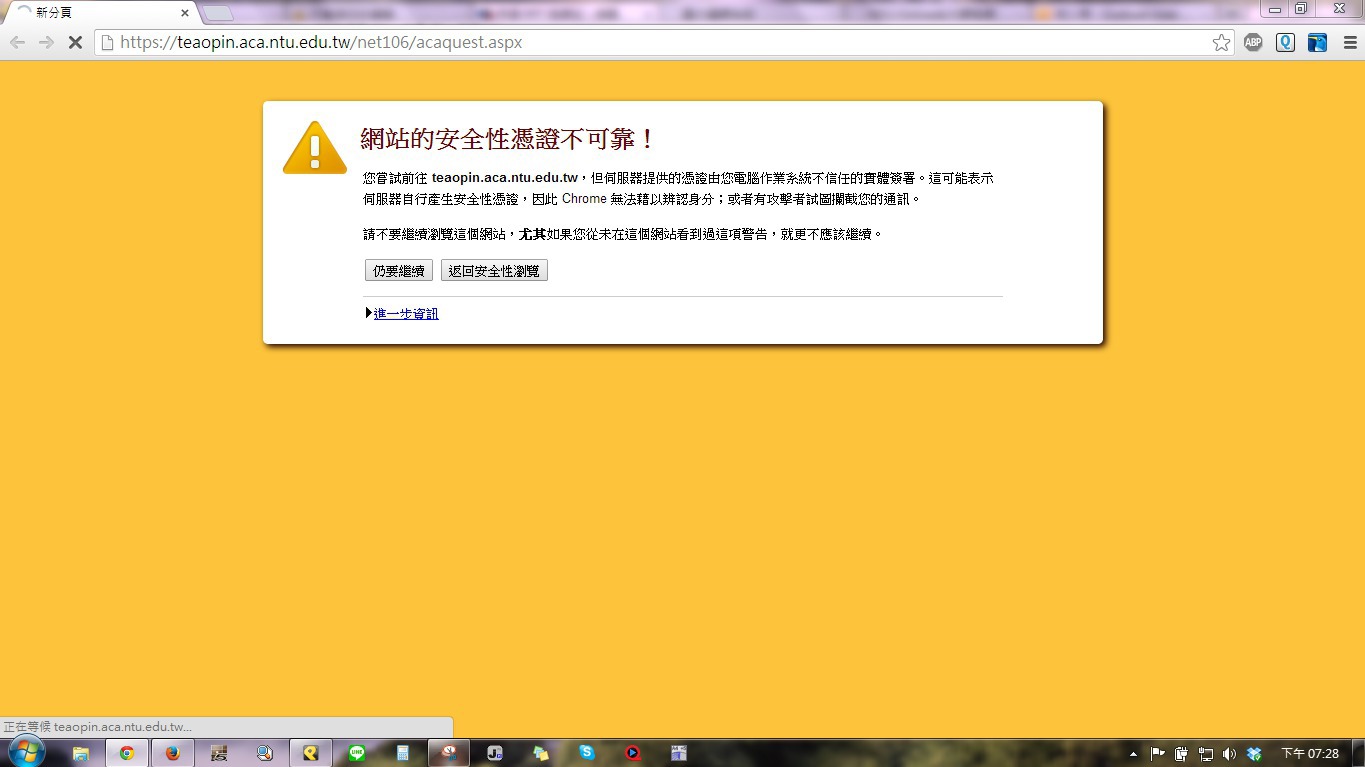Open the Dropbox tray icon
Viewport: 1365px width, 767px height.
(1254, 754)
